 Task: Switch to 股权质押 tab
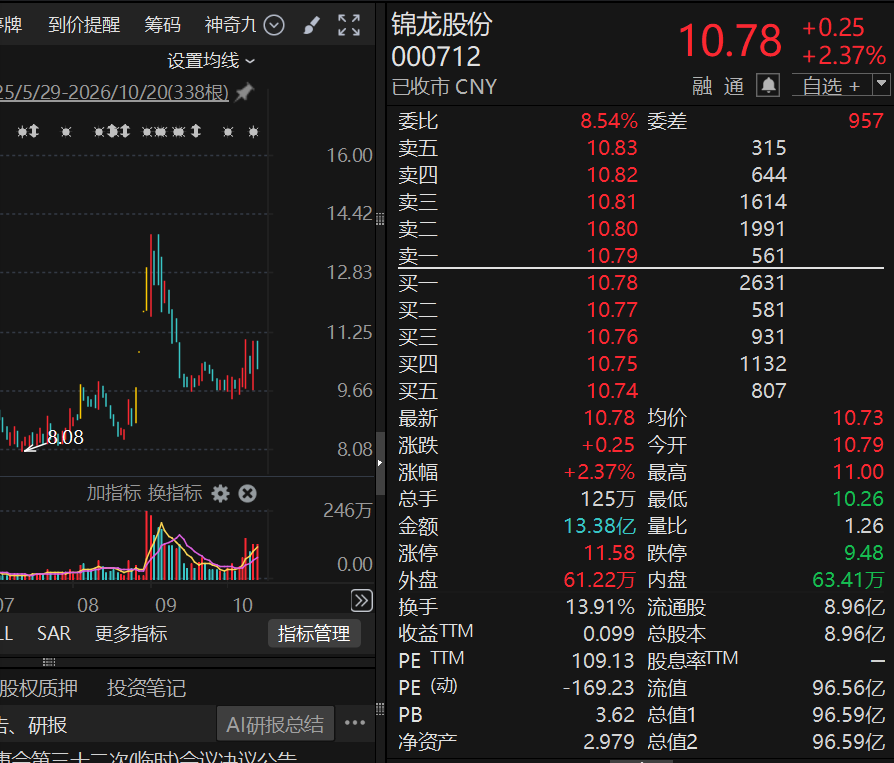39,688
